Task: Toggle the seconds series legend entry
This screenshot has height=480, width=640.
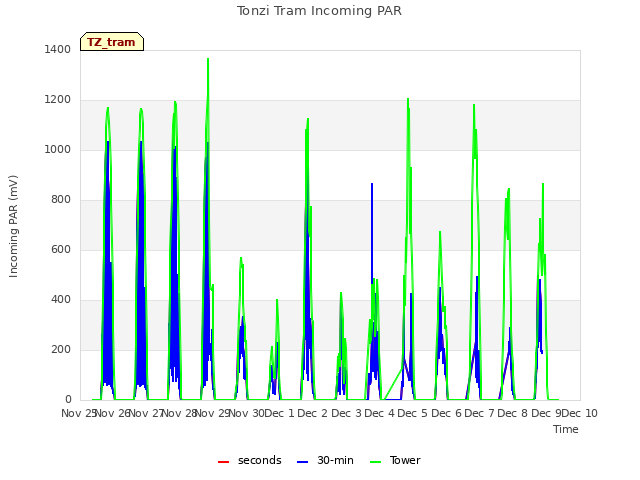Action: click(x=249, y=460)
